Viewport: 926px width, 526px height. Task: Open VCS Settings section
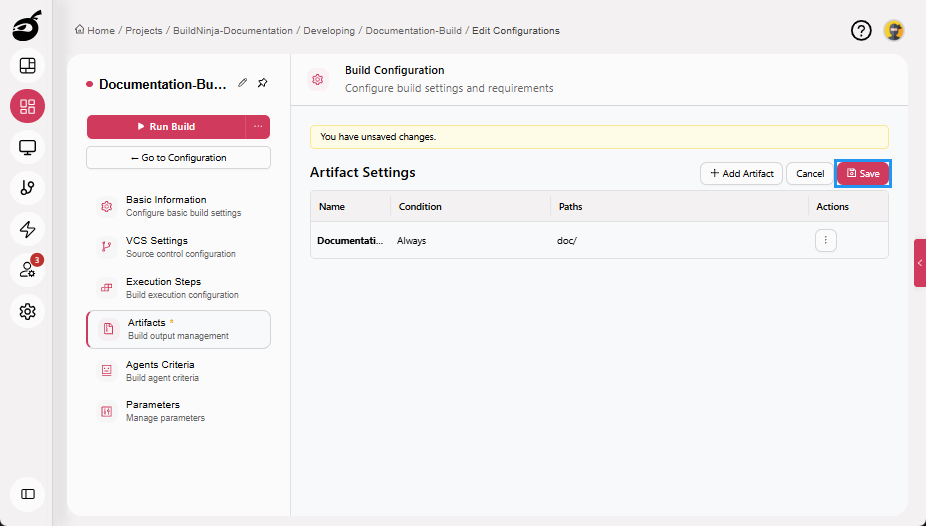pos(178,247)
